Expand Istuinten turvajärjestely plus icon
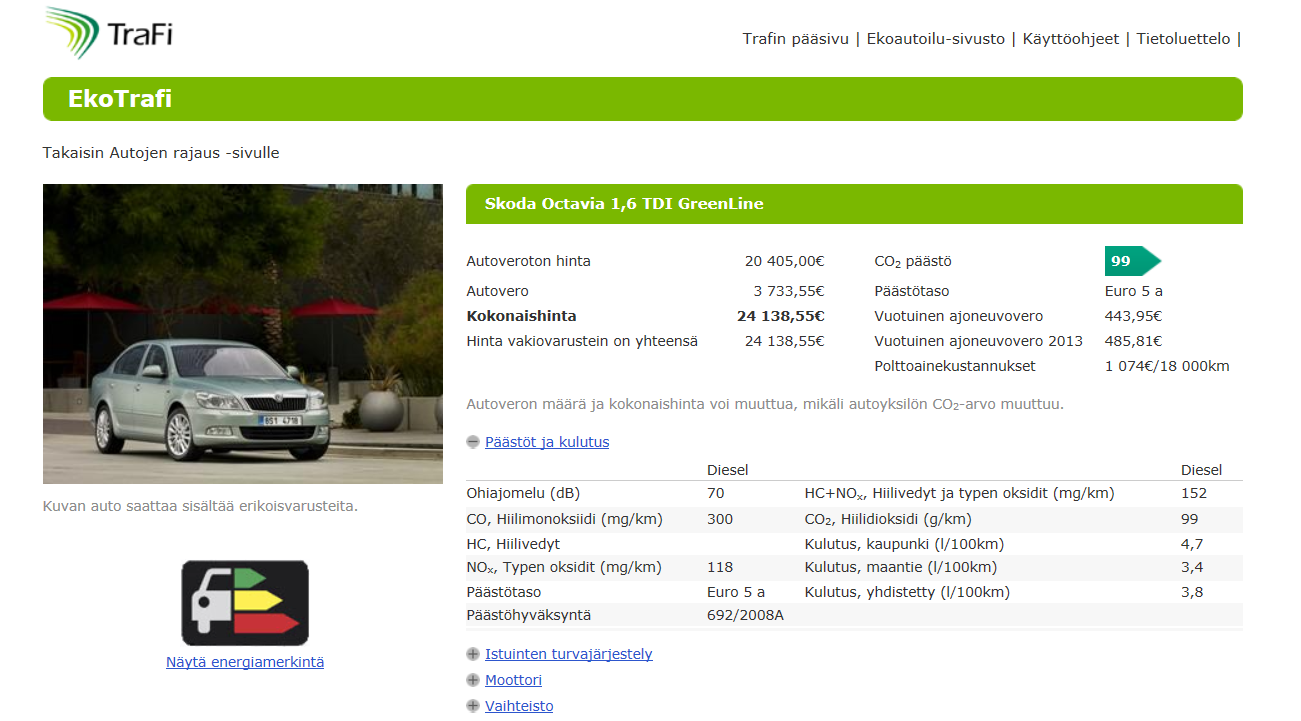The image size is (1301, 721). click(x=473, y=654)
